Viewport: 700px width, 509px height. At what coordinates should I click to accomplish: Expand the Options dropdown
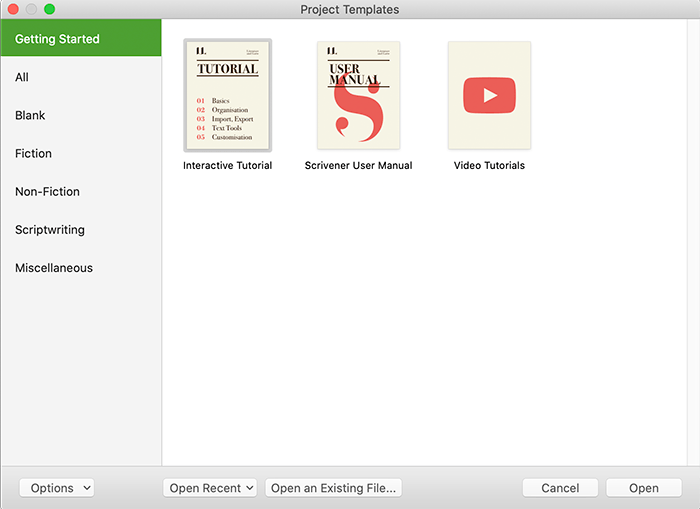pos(57,488)
